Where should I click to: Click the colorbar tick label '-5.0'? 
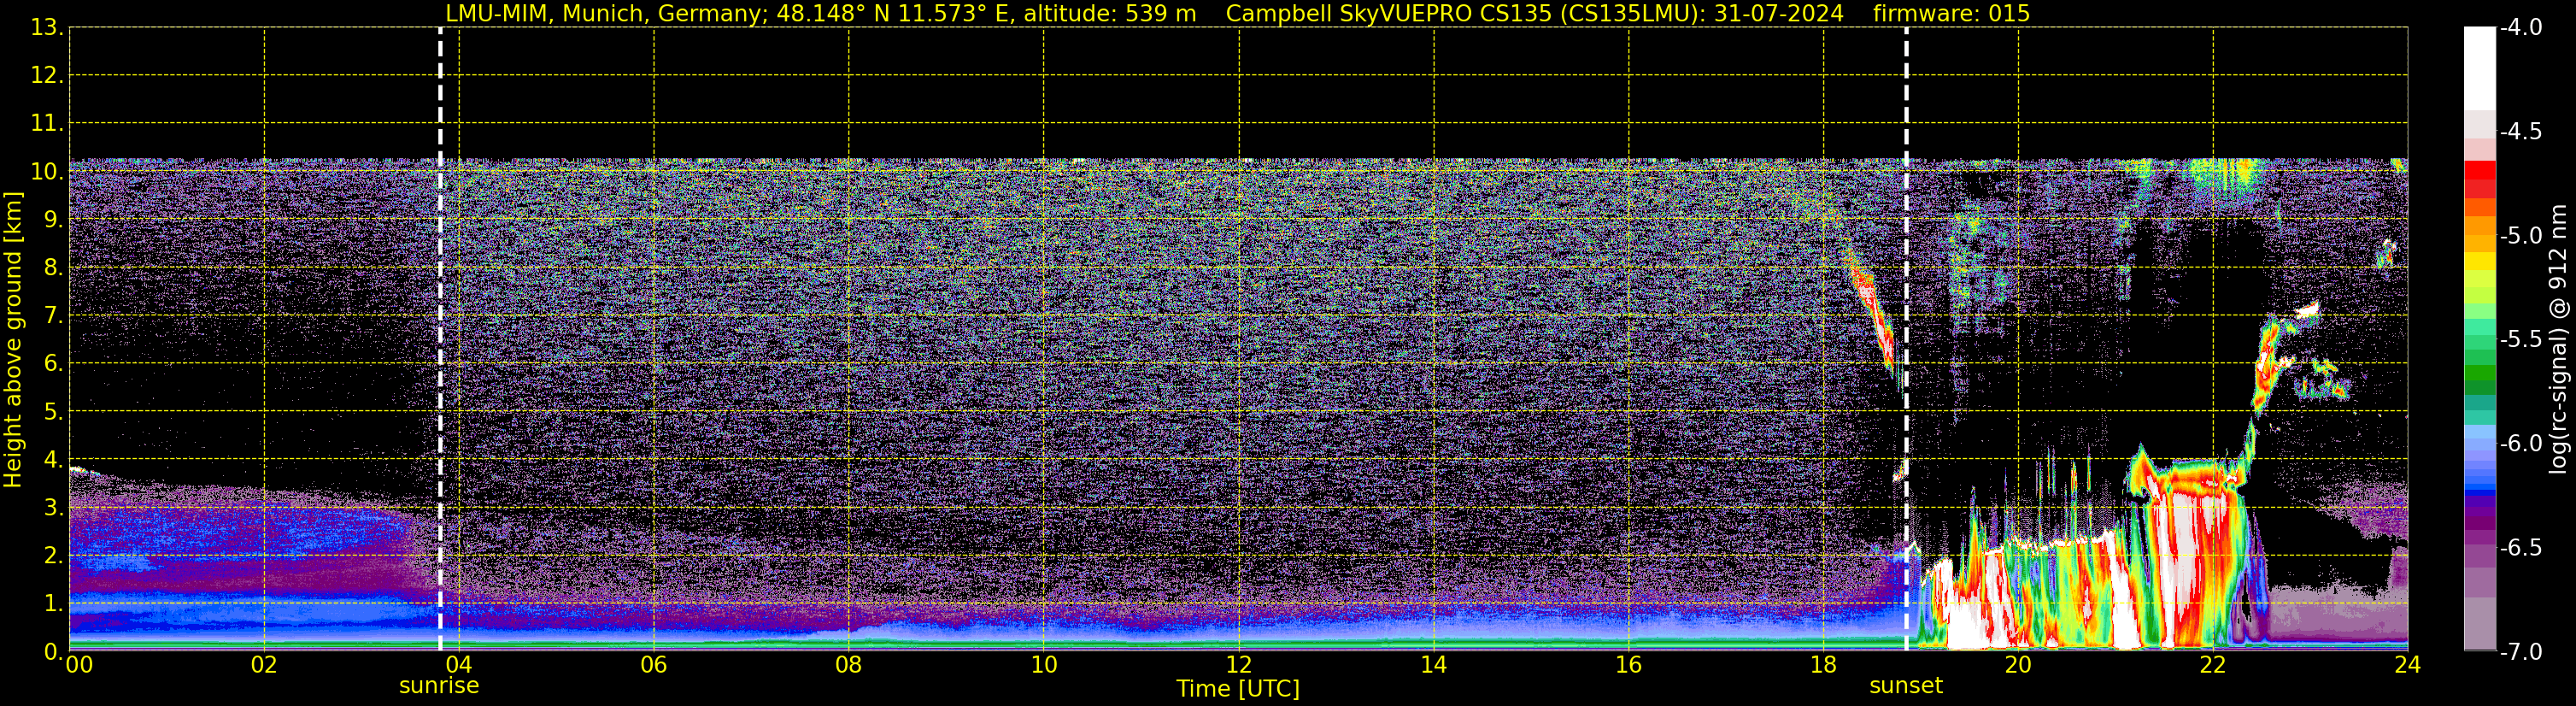coord(2520,236)
